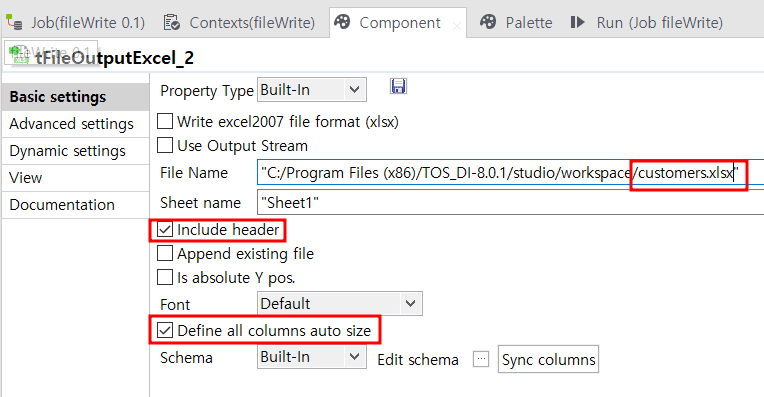Screen dimensions: 764x397
Task: Click the Job tab icon
Action: (x=14, y=22)
